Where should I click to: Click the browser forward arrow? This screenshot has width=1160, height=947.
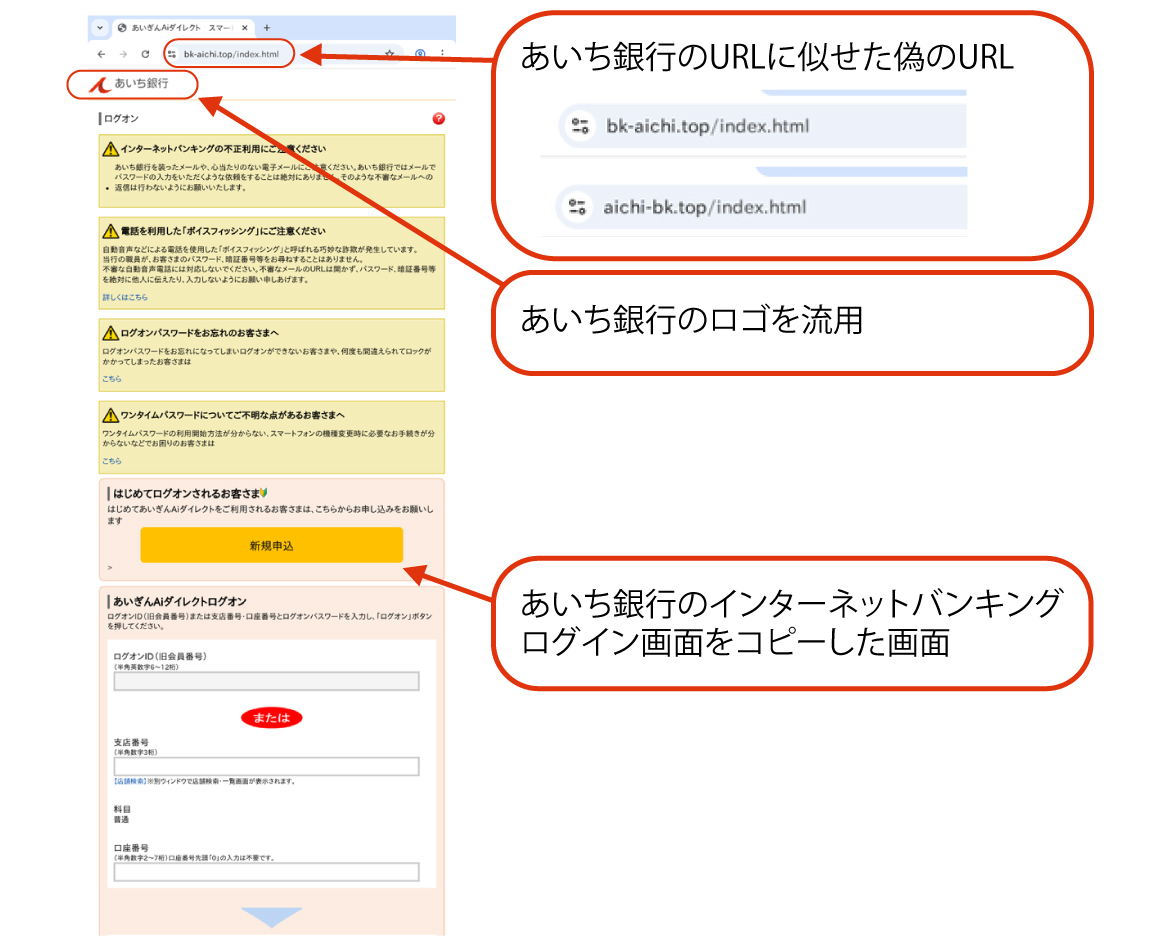click(x=123, y=54)
